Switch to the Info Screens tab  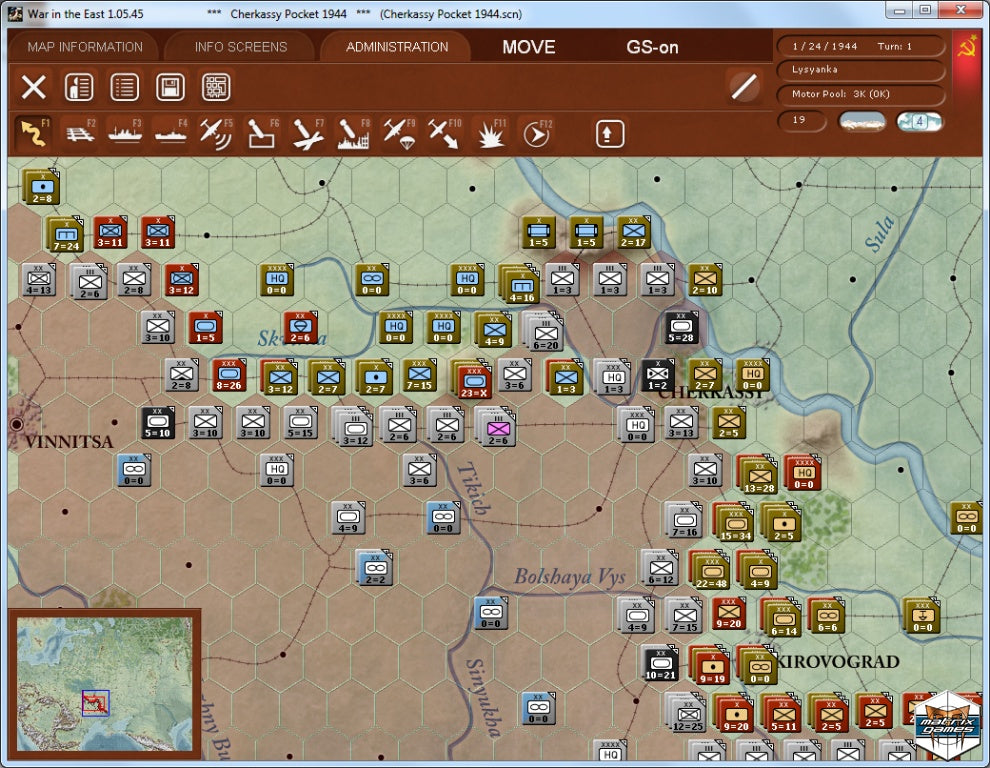(x=241, y=47)
